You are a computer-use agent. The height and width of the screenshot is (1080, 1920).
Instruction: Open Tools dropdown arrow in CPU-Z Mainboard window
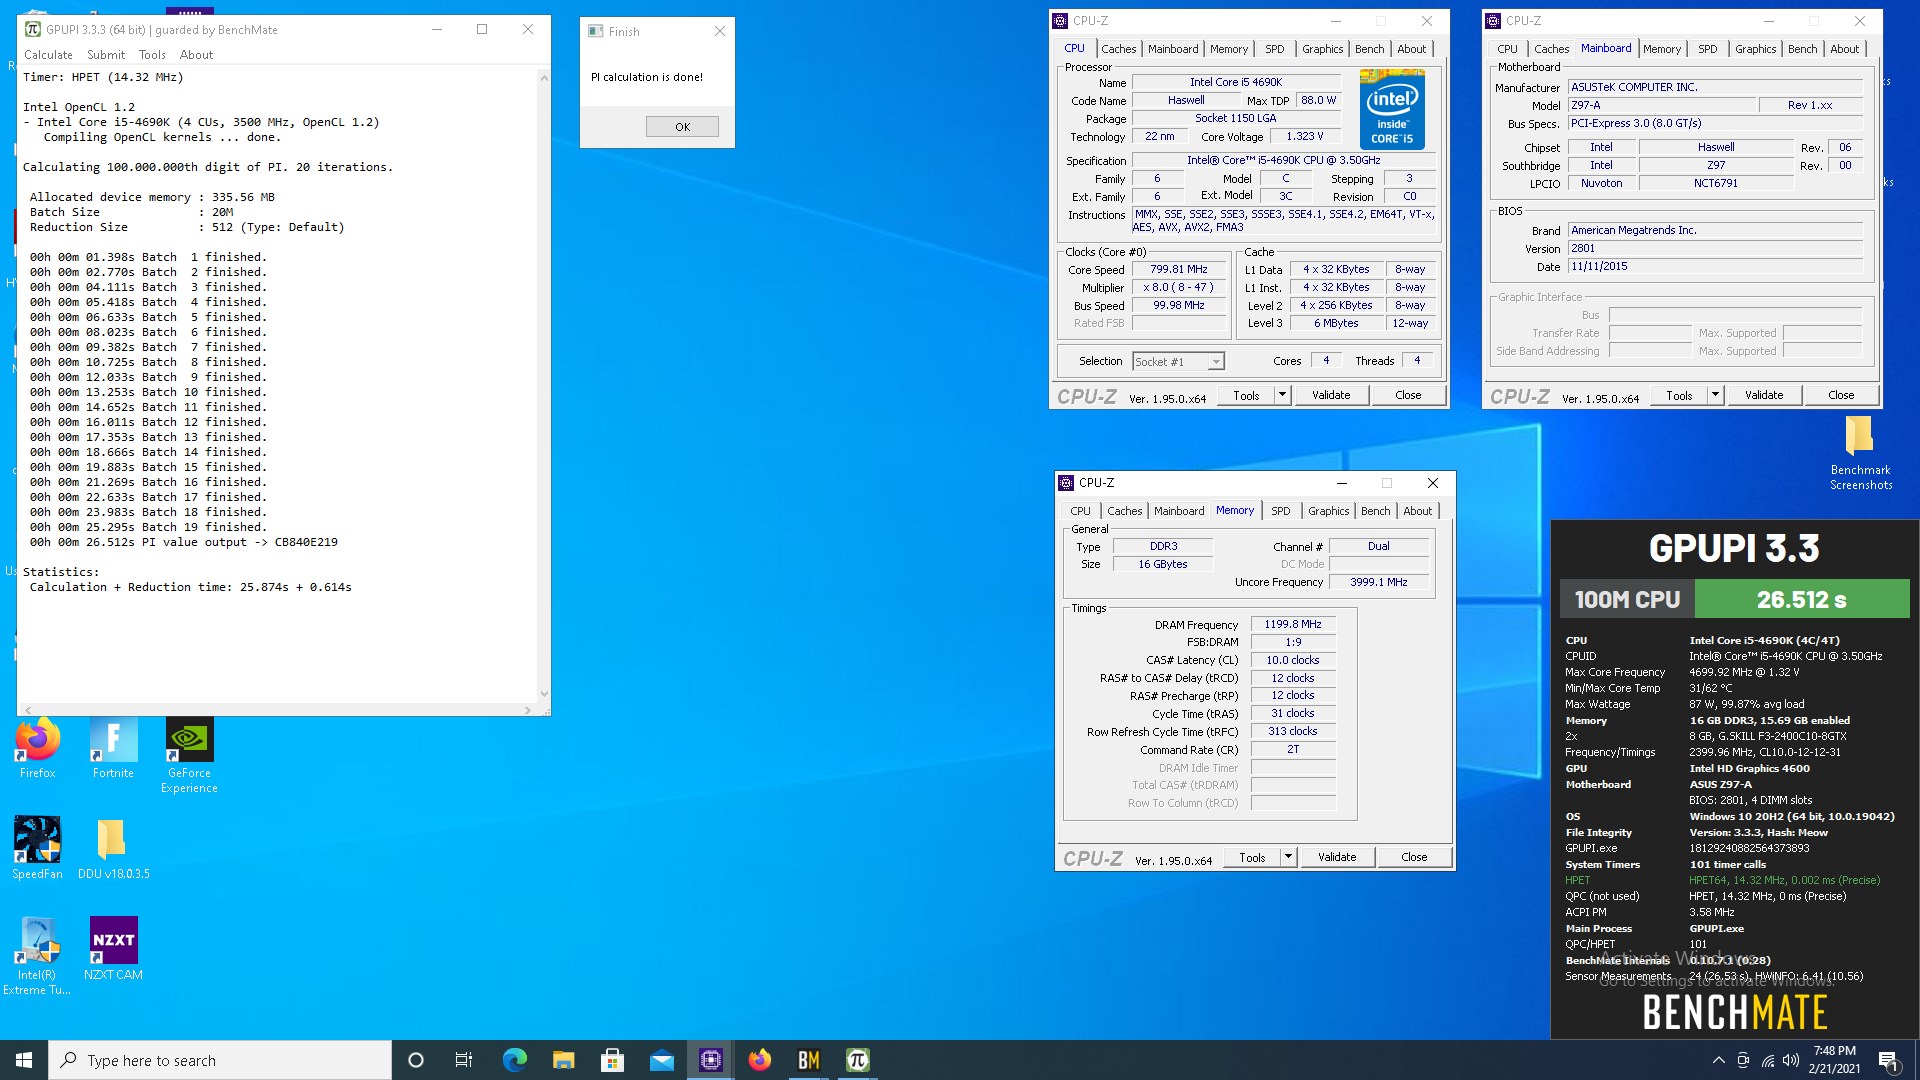[x=1715, y=395]
